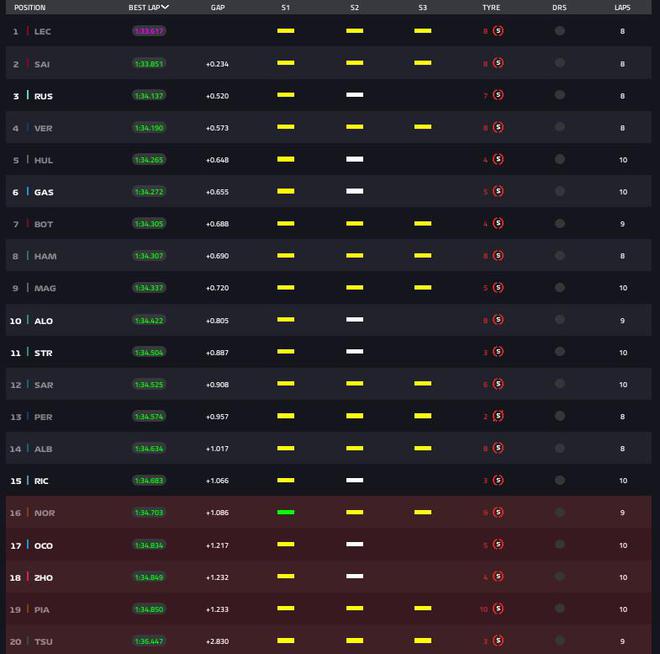
Task: Click LEC's soft tyre compound icon
Action: pyautogui.click(x=498, y=31)
